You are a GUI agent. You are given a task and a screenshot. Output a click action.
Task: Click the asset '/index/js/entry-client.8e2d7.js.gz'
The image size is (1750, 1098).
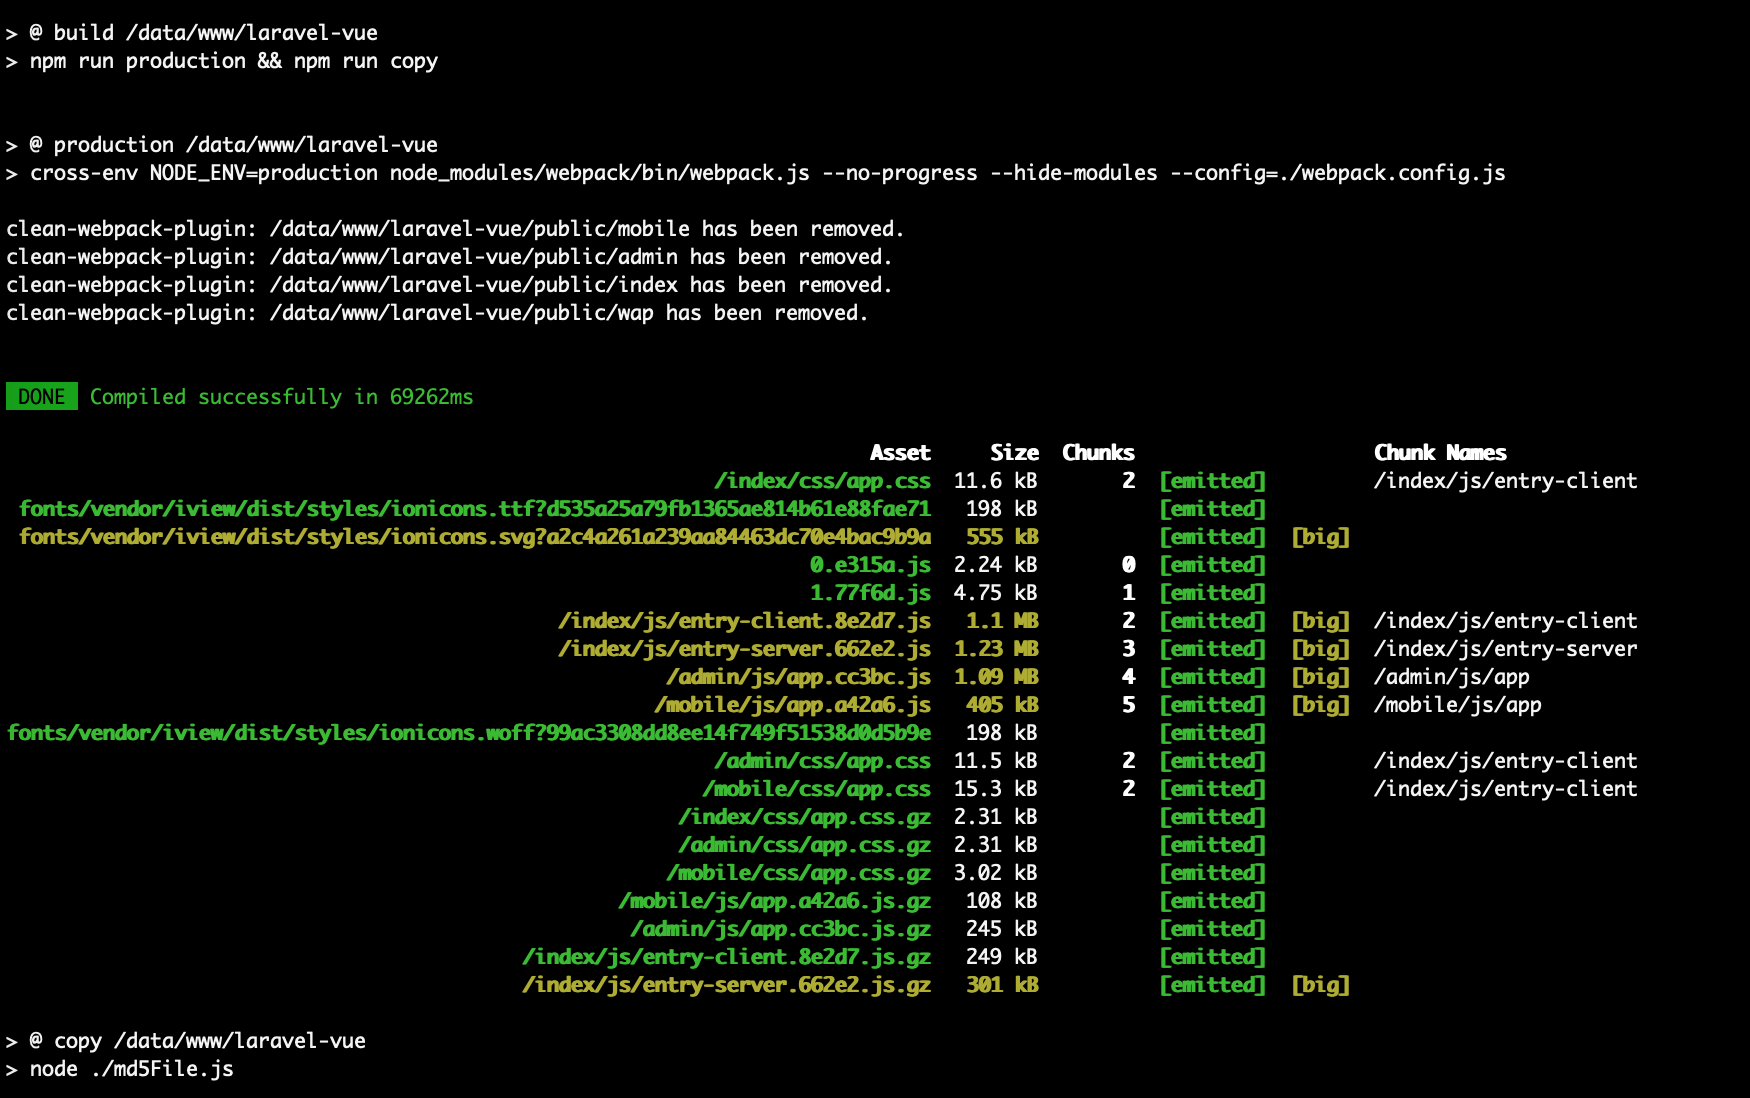726,957
